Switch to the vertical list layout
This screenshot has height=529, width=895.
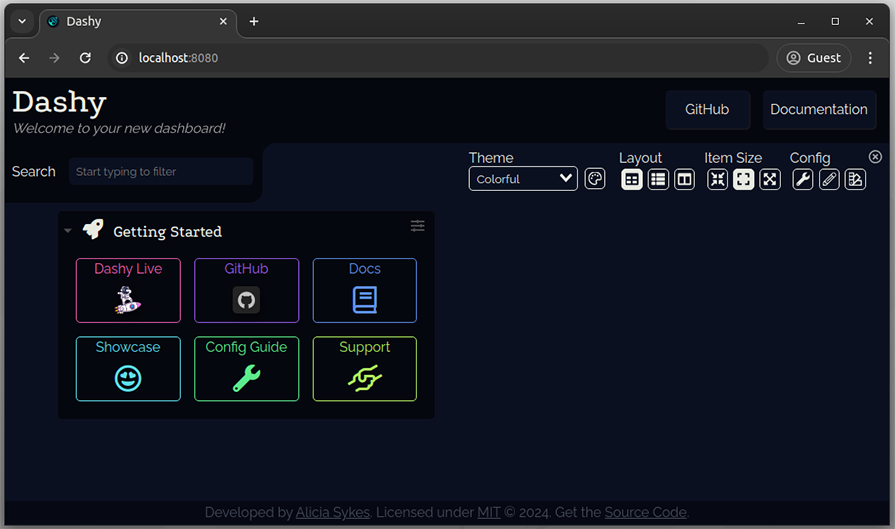pyautogui.click(x=658, y=179)
